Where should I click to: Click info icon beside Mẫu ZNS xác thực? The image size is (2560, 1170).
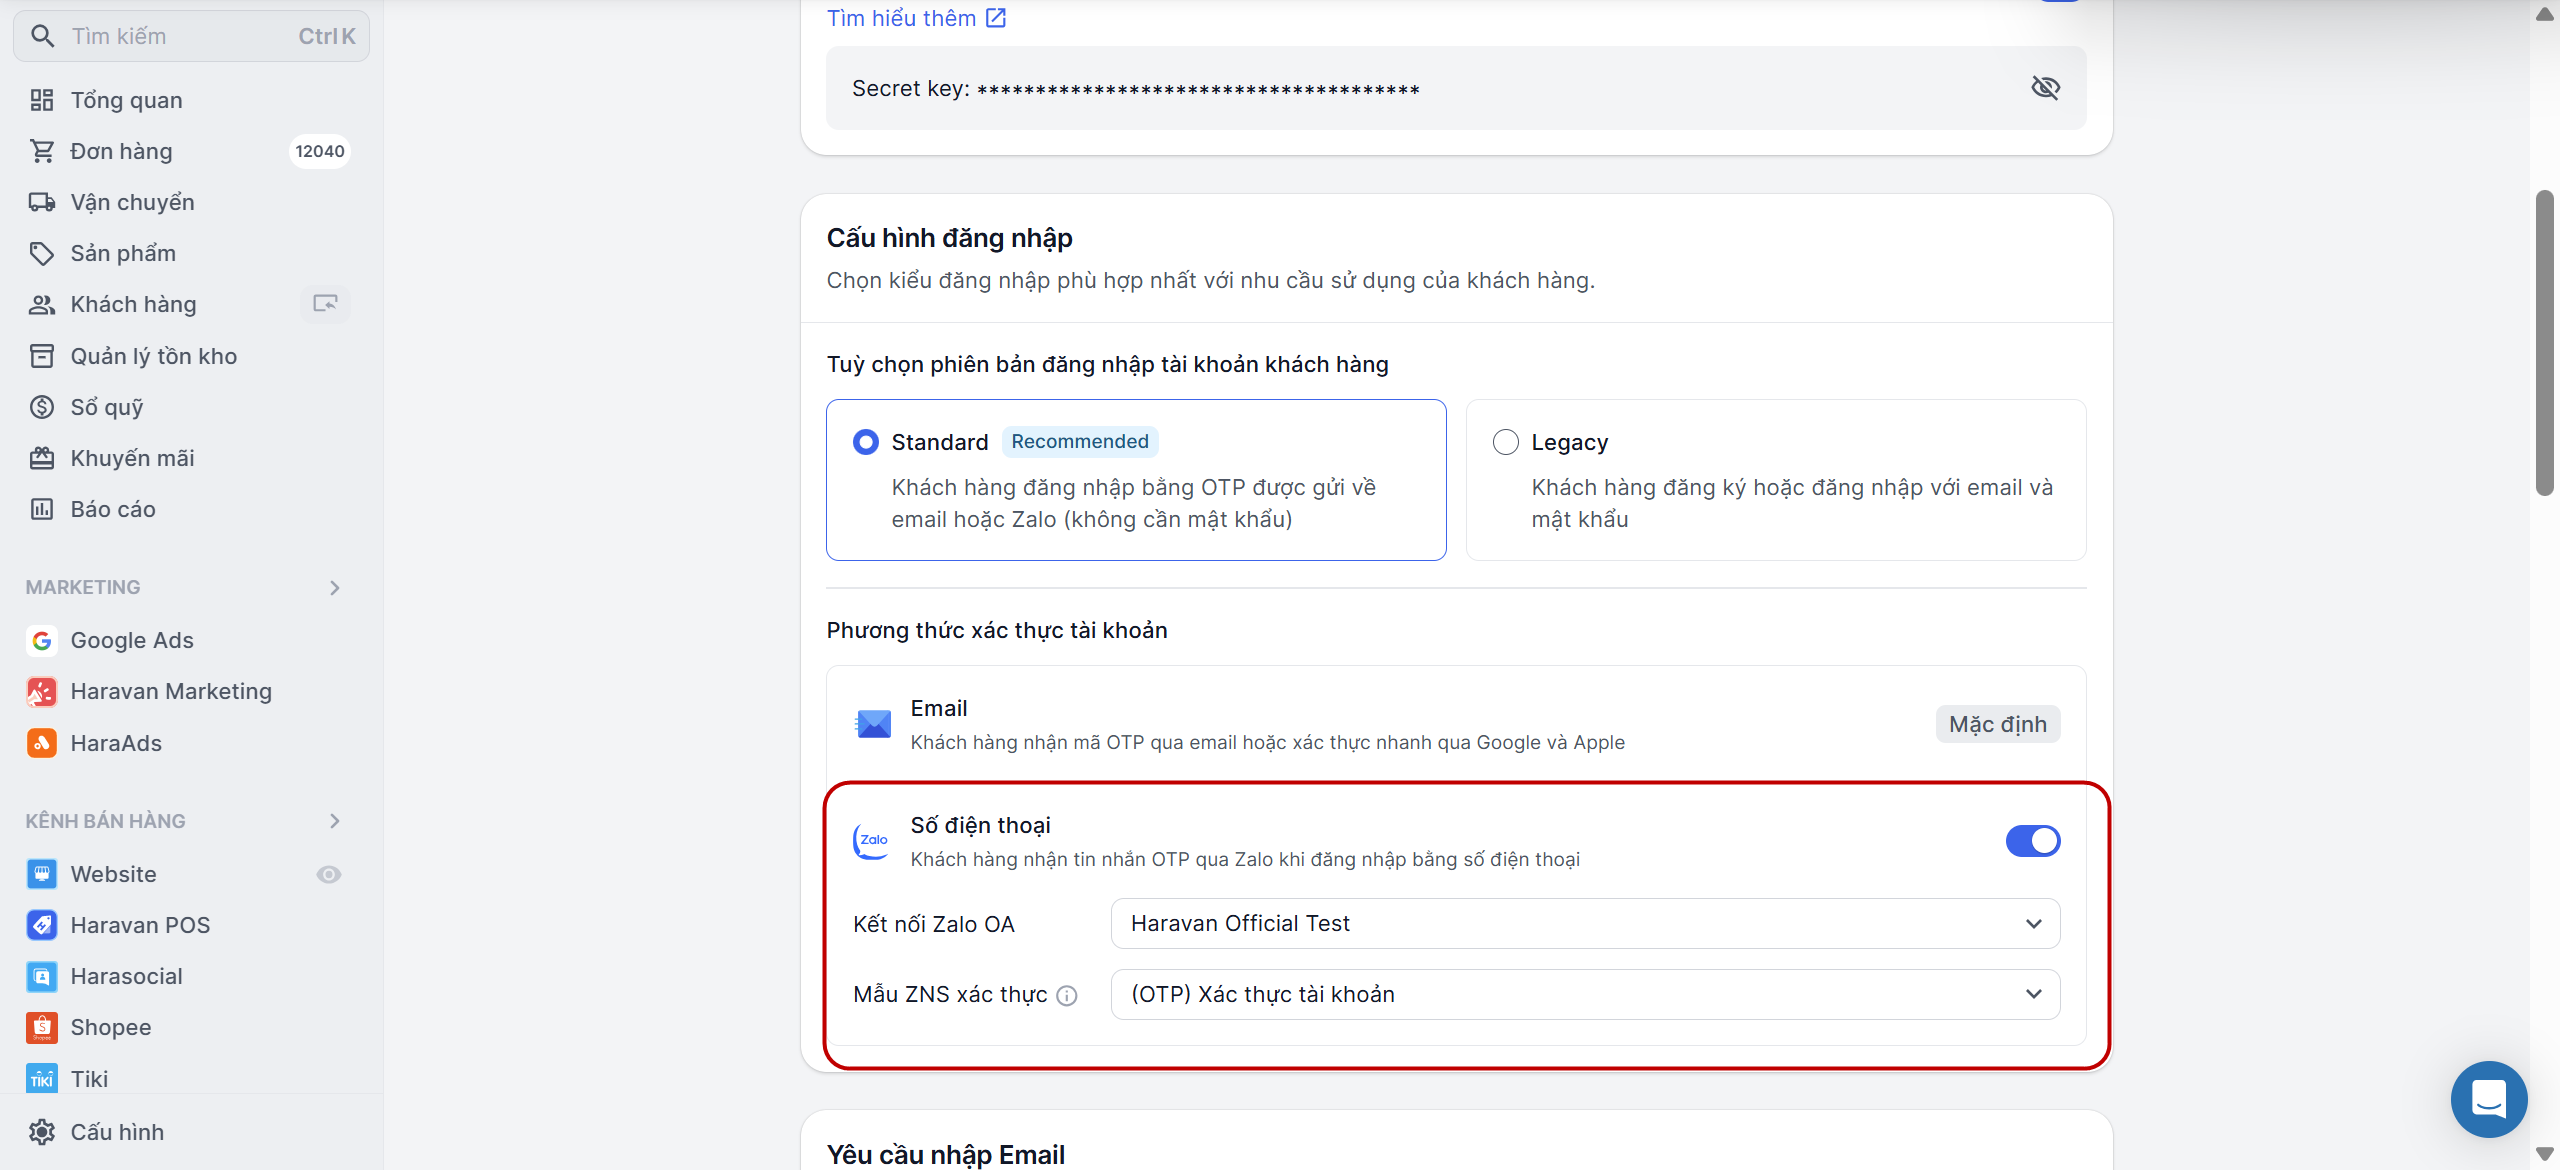tap(1067, 995)
